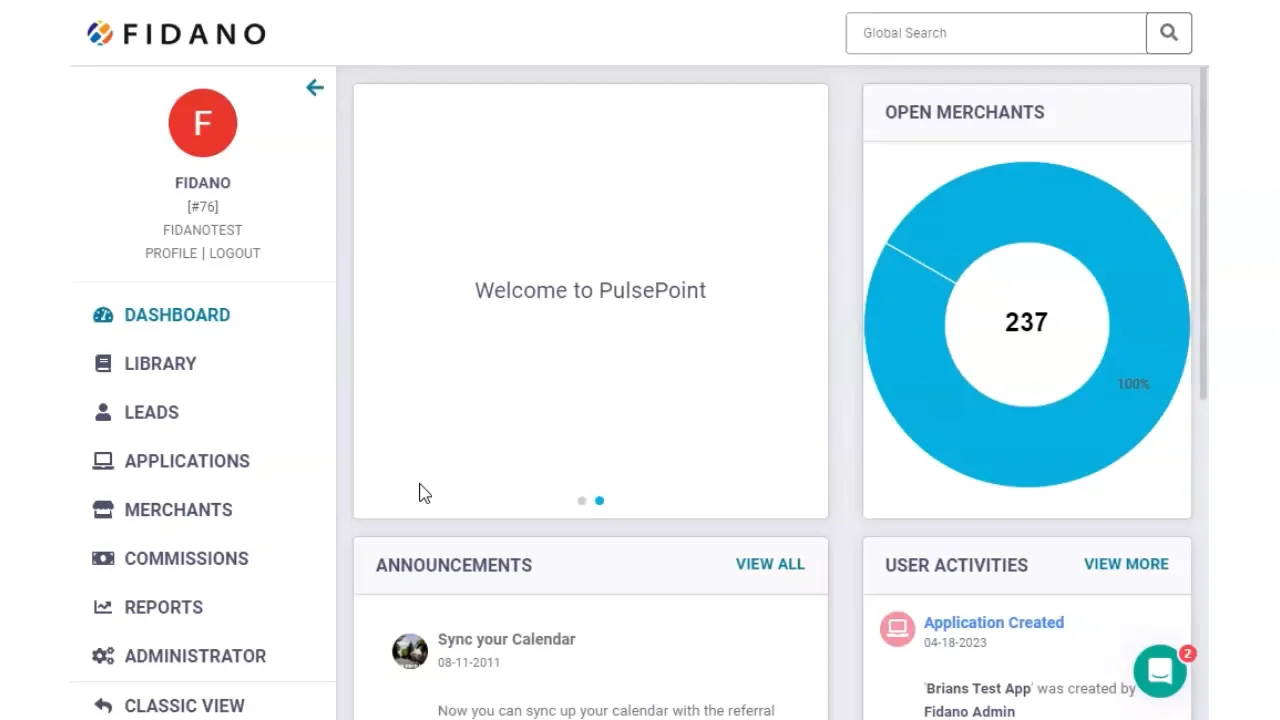Collapse sidebar with the left arrow
The height and width of the screenshot is (720, 1280).
pyautogui.click(x=315, y=88)
